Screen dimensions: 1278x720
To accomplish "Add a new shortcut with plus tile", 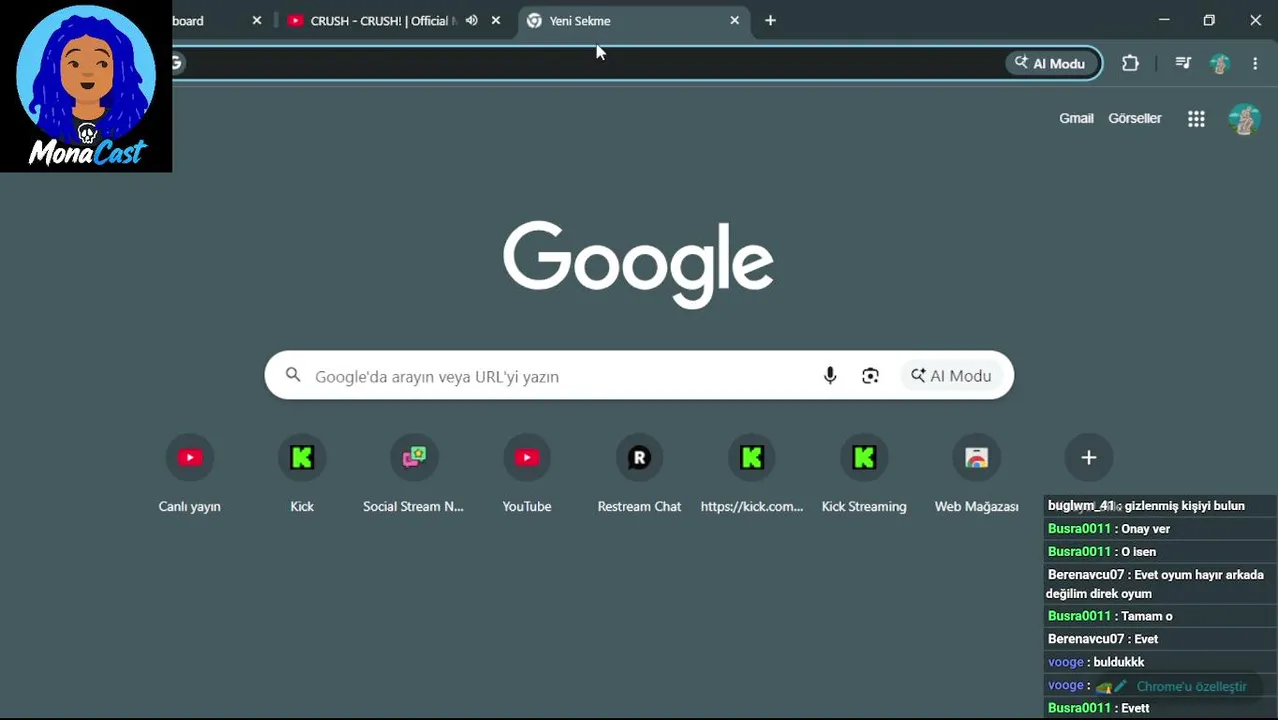I will [1089, 458].
